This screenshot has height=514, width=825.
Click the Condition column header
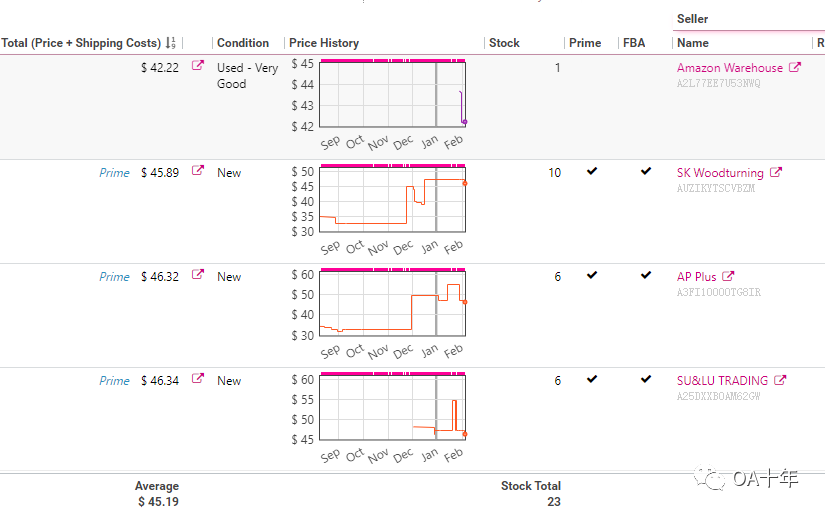pyautogui.click(x=243, y=43)
